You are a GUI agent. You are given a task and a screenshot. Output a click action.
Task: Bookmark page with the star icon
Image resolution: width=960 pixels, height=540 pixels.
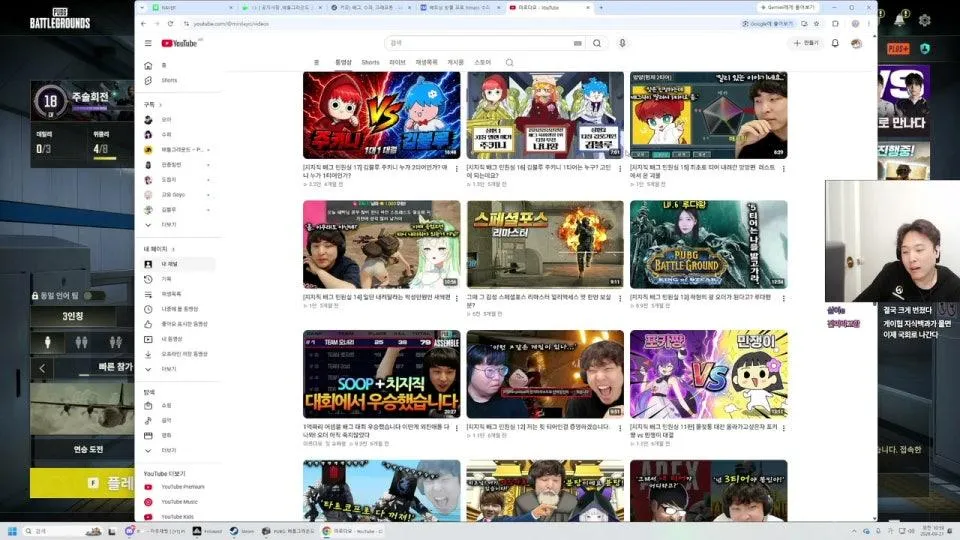point(816,24)
